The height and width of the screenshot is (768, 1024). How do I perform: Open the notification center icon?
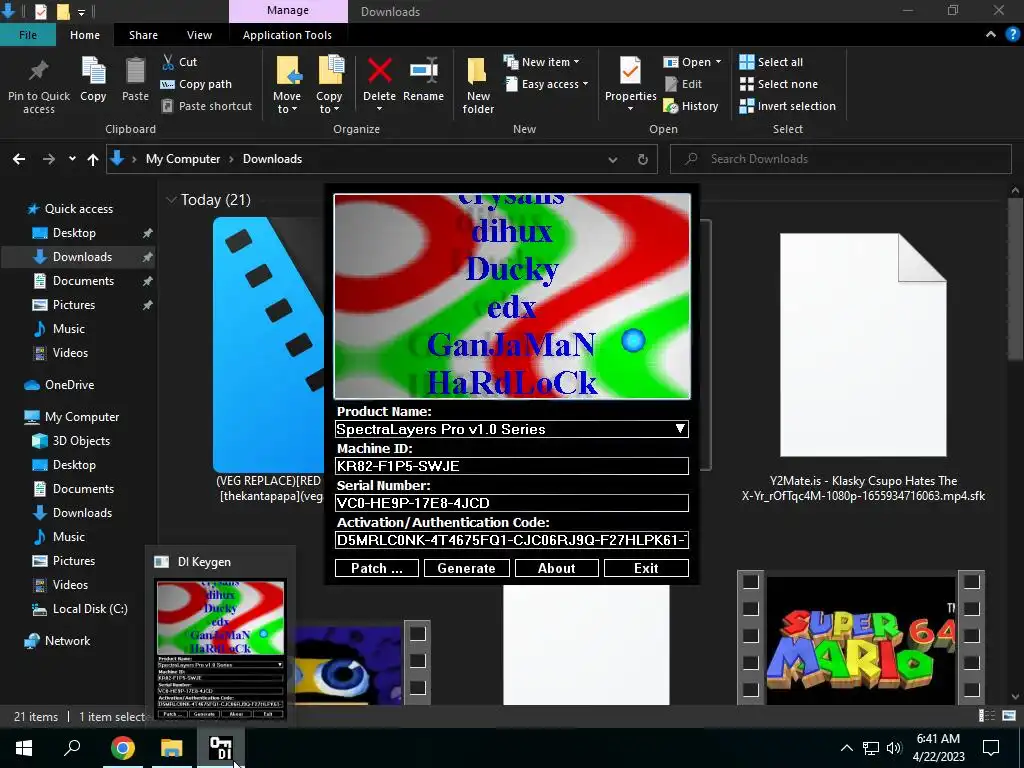click(991, 748)
